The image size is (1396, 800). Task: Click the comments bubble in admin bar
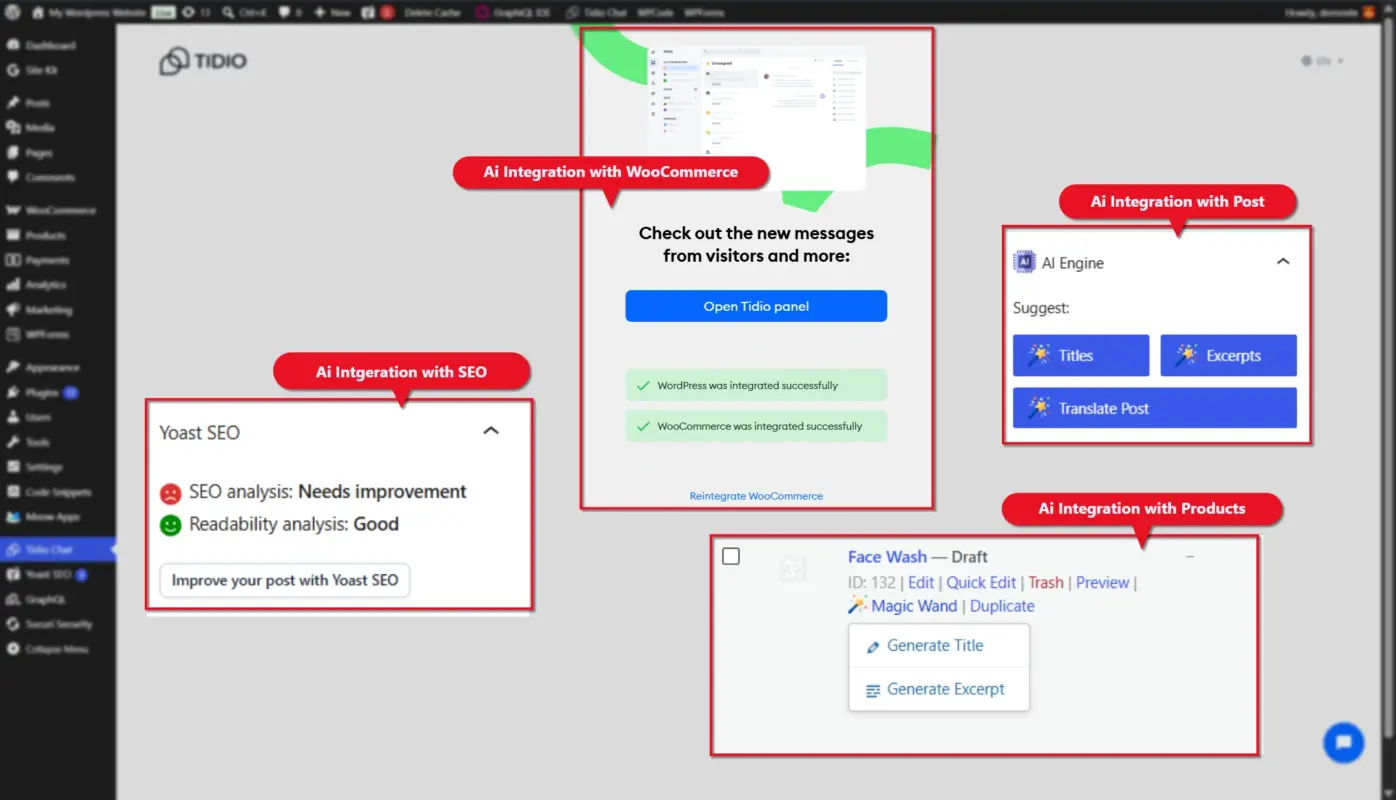[291, 13]
